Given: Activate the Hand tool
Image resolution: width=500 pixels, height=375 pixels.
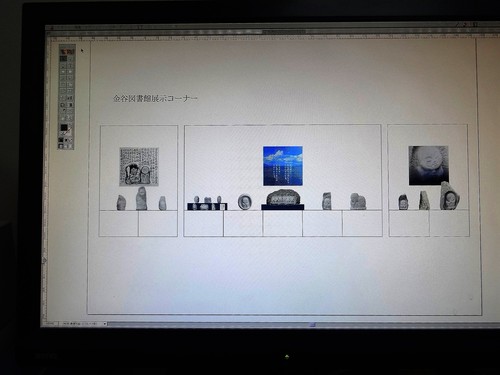Looking at the screenshot, I should 63,118.
